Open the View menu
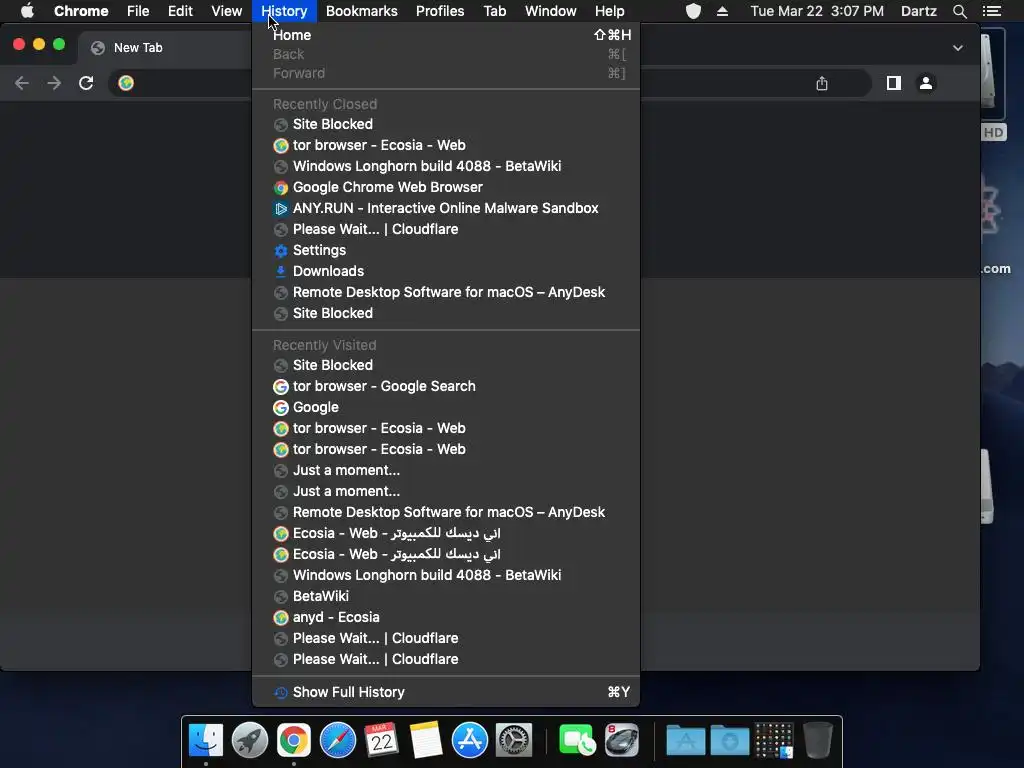1024x768 pixels. coord(227,11)
